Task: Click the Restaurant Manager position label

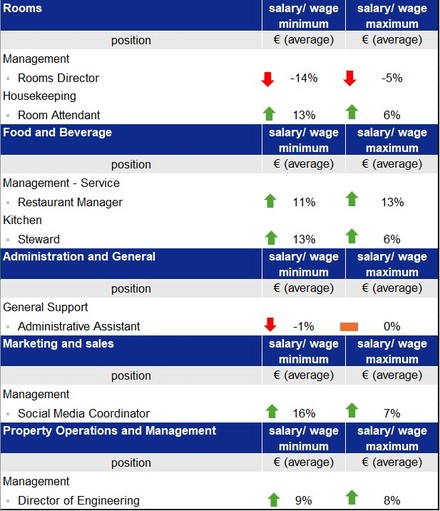Action: pos(70,202)
